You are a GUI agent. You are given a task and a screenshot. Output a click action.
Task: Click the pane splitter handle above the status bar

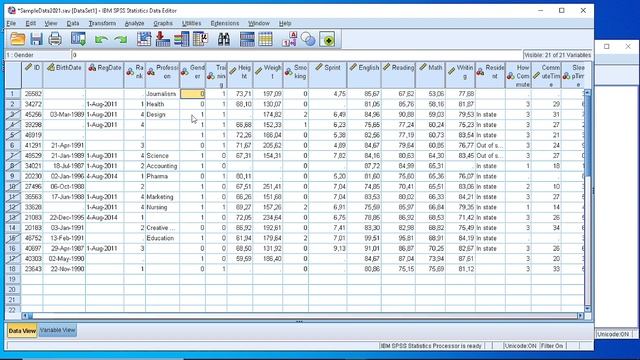coord(299,322)
